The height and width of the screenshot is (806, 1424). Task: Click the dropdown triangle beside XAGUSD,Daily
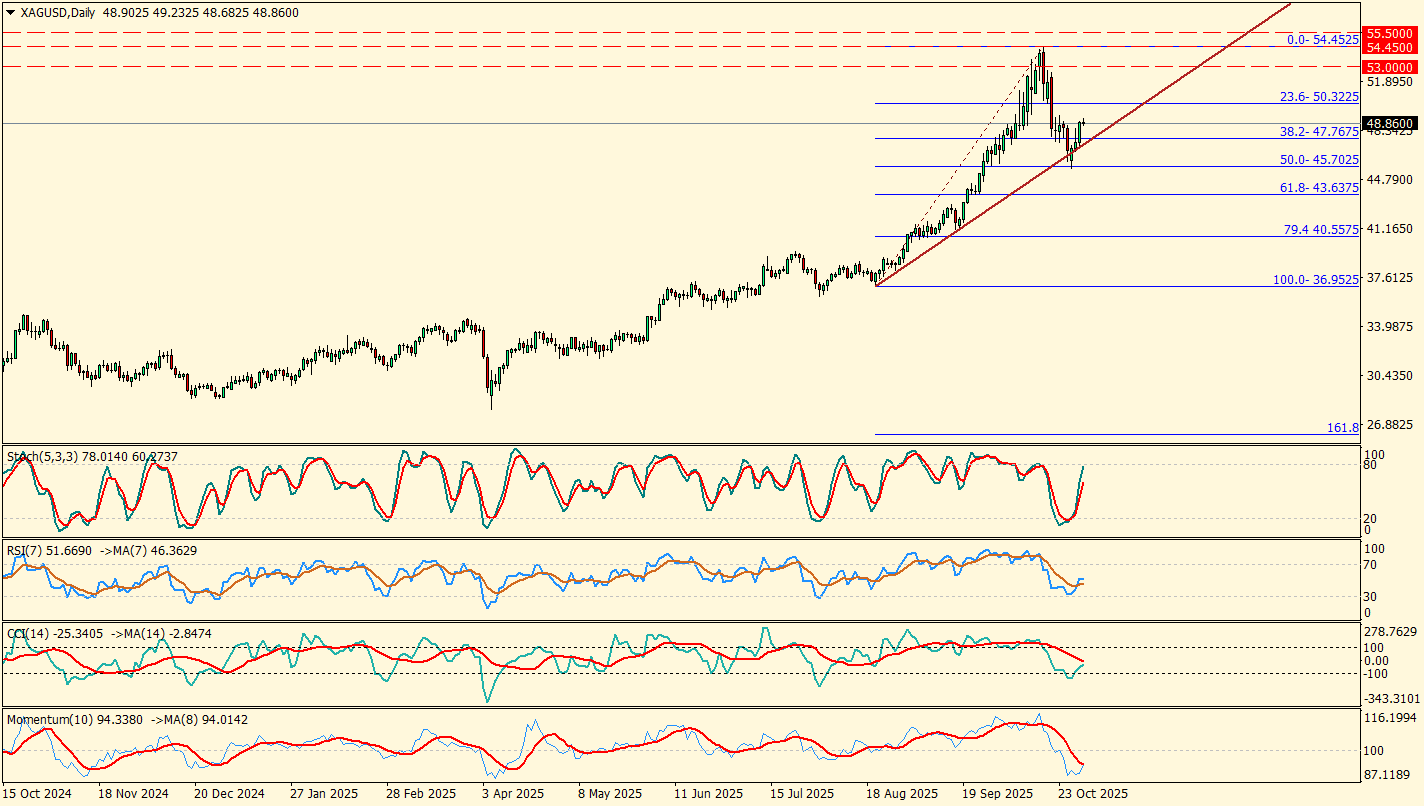[11, 13]
